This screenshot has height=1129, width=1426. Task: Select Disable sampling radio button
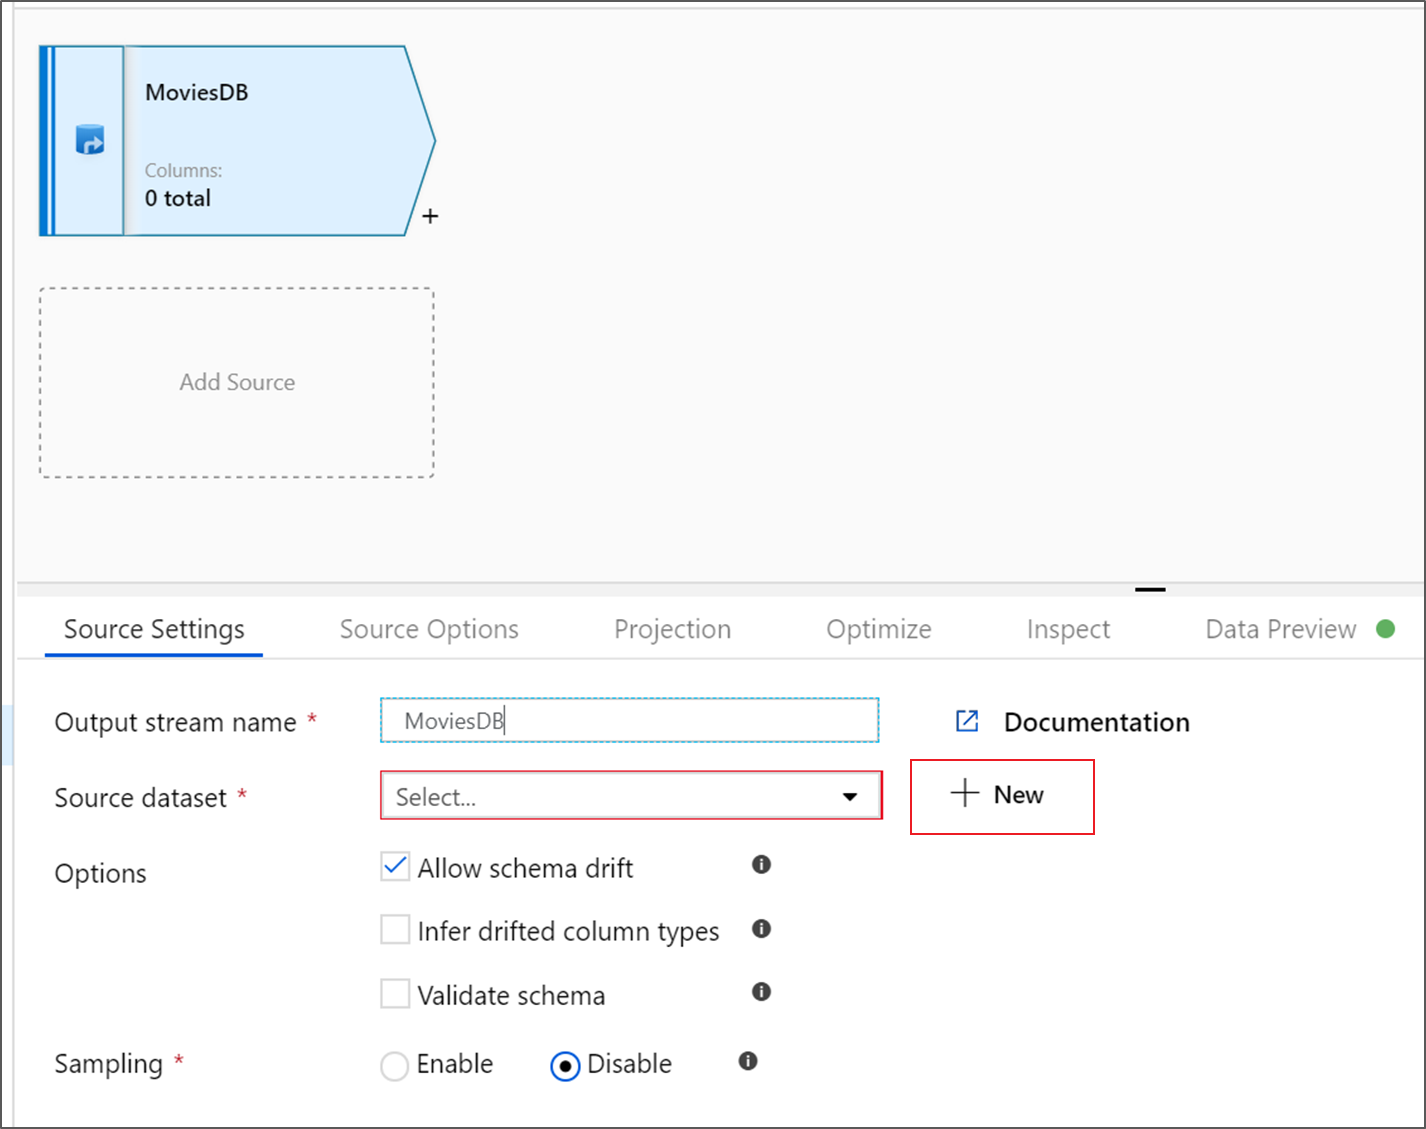pyautogui.click(x=565, y=1066)
